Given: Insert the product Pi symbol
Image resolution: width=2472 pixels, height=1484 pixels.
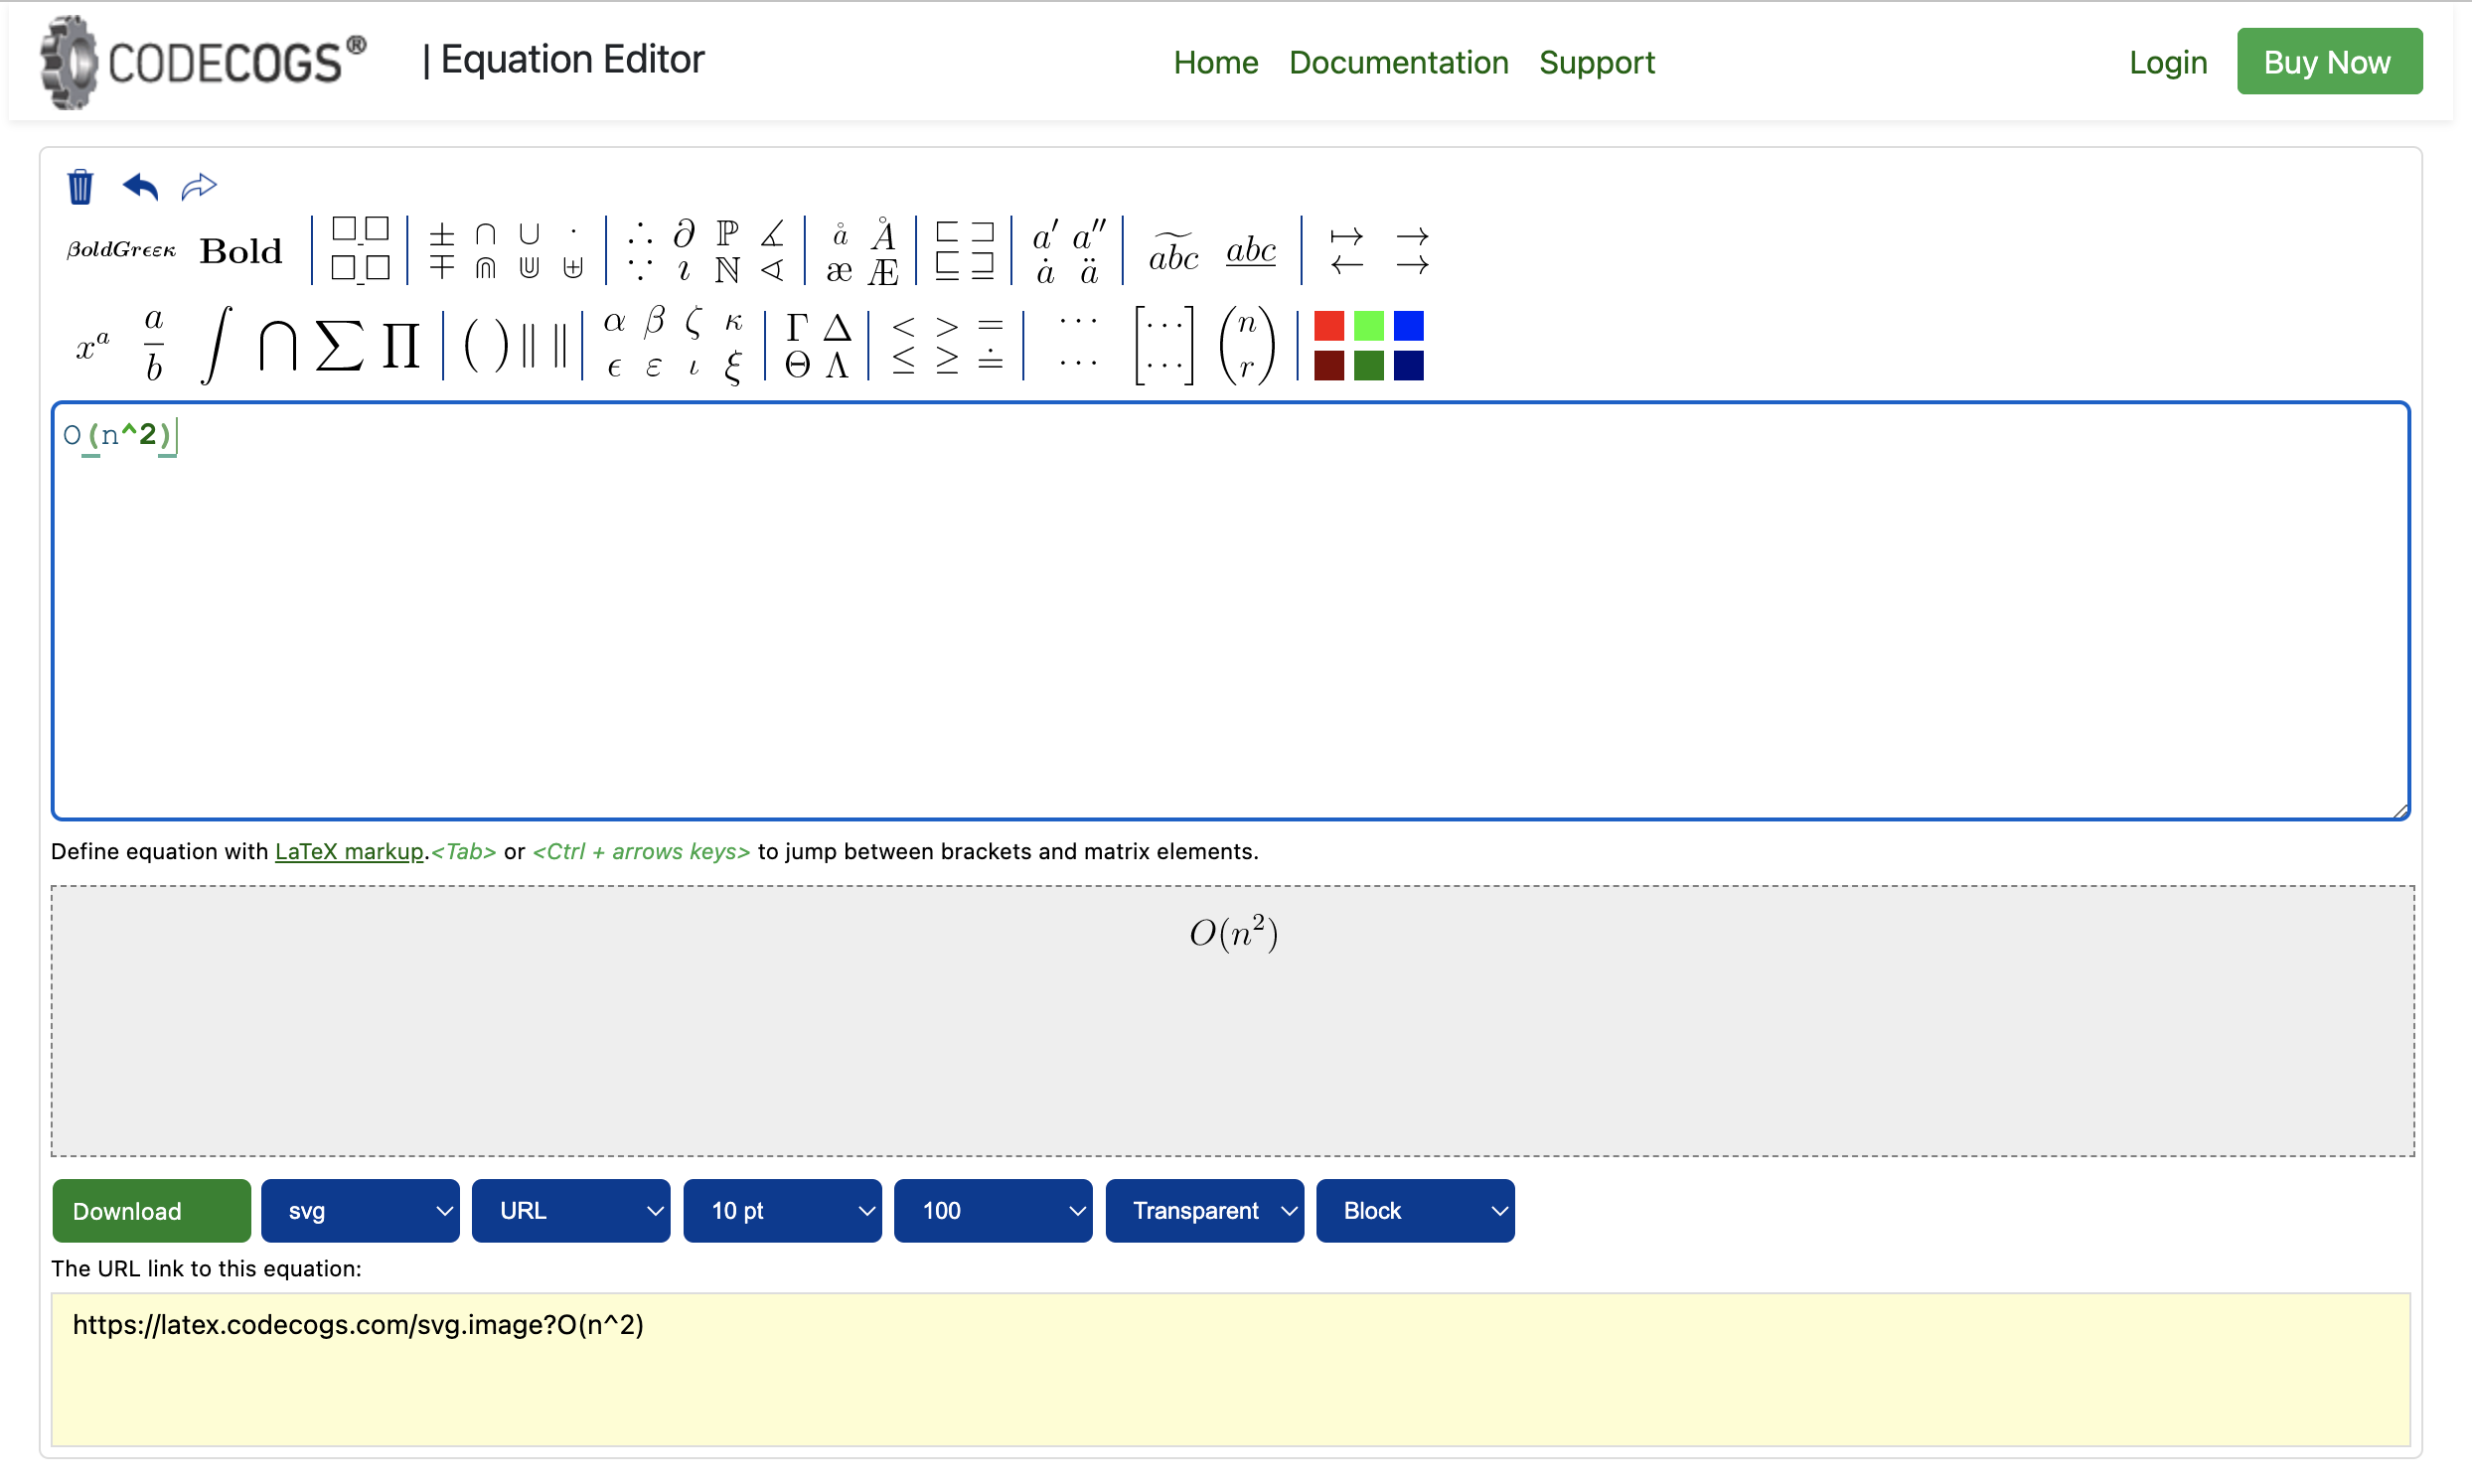Looking at the screenshot, I should point(400,346).
